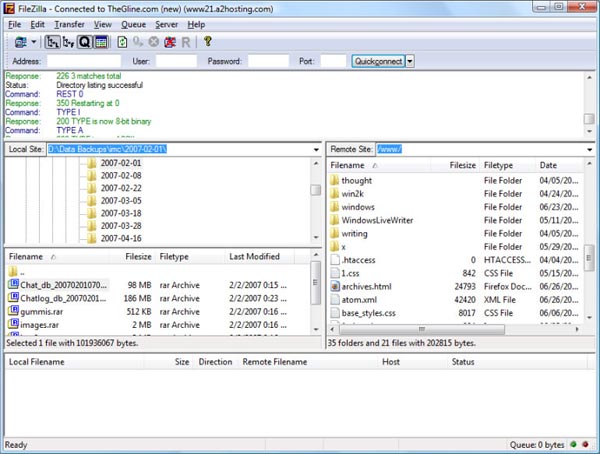Sort local files by Filesize column
600x454 pixels.
pos(138,257)
